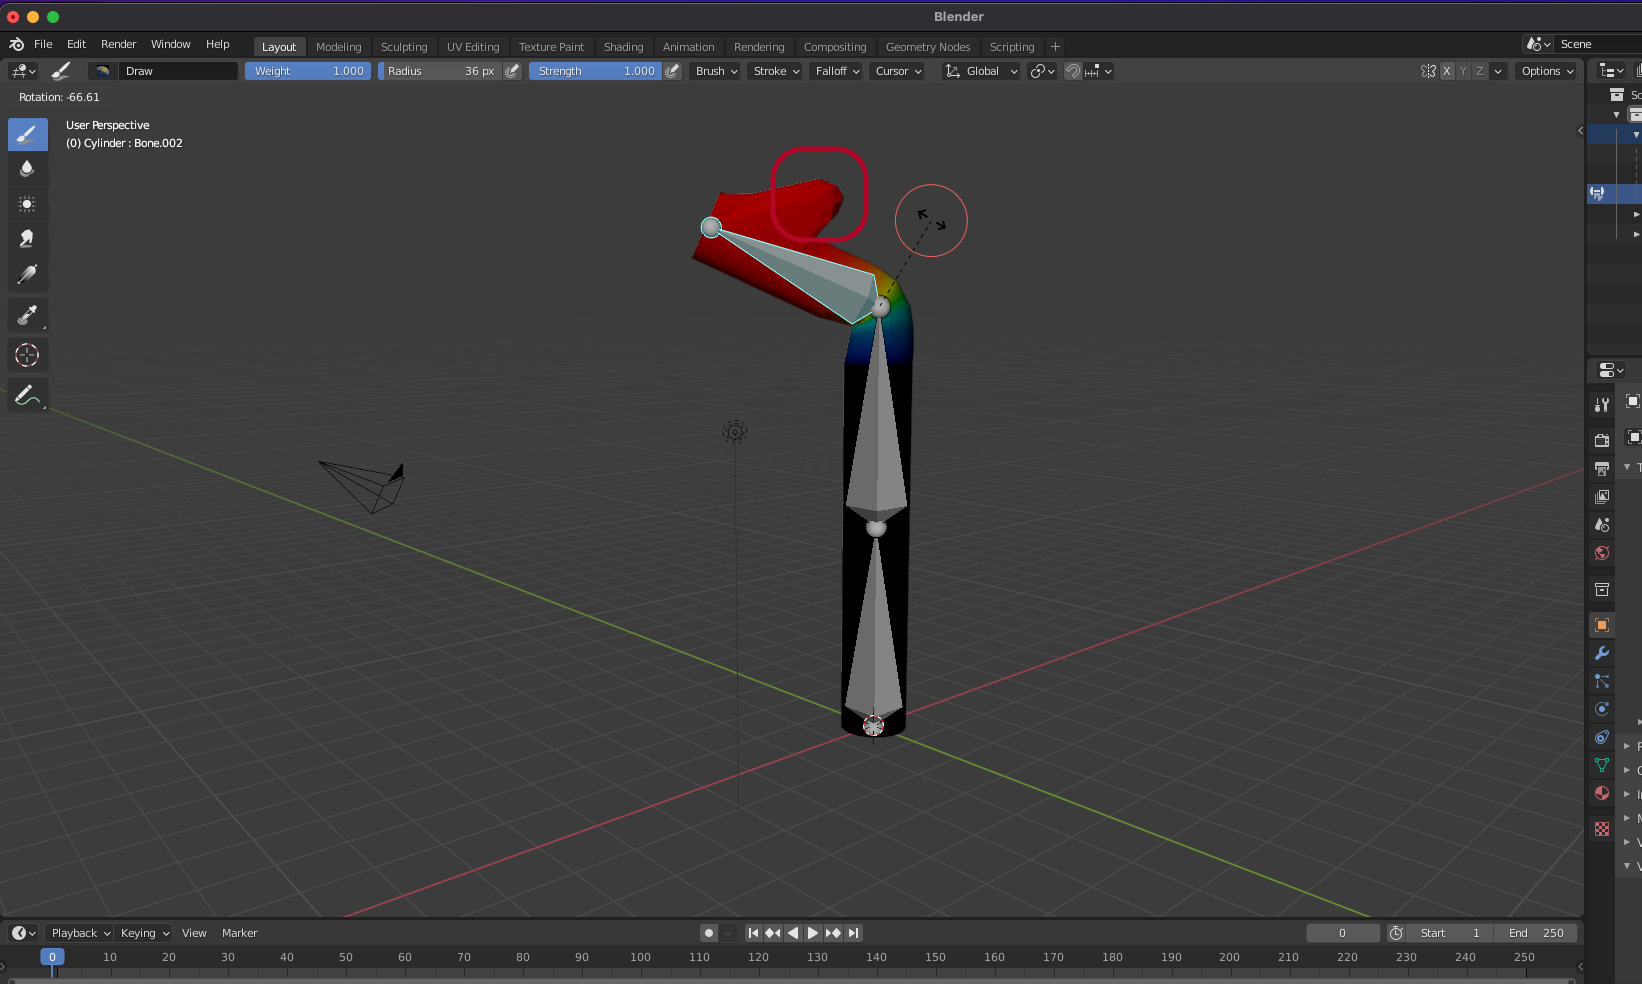Select the Average weight tool
The width and height of the screenshot is (1642, 984).
click(x=27, y=204)
